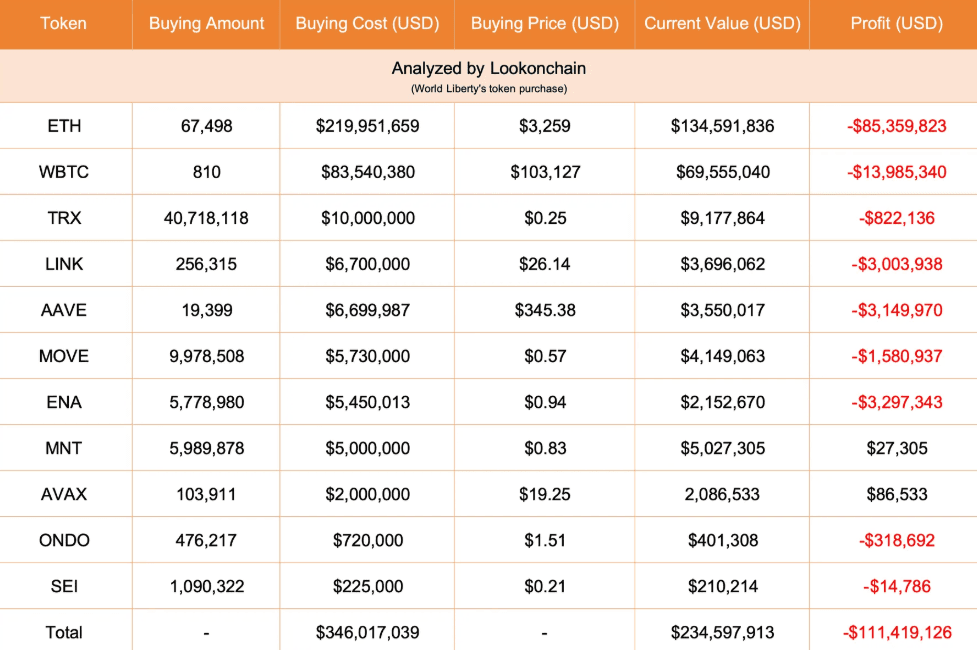This screenshot has height=650, width=977.
Task: Click the ONDO token cell
Action: pyautogui.click(x=64, y=540)
